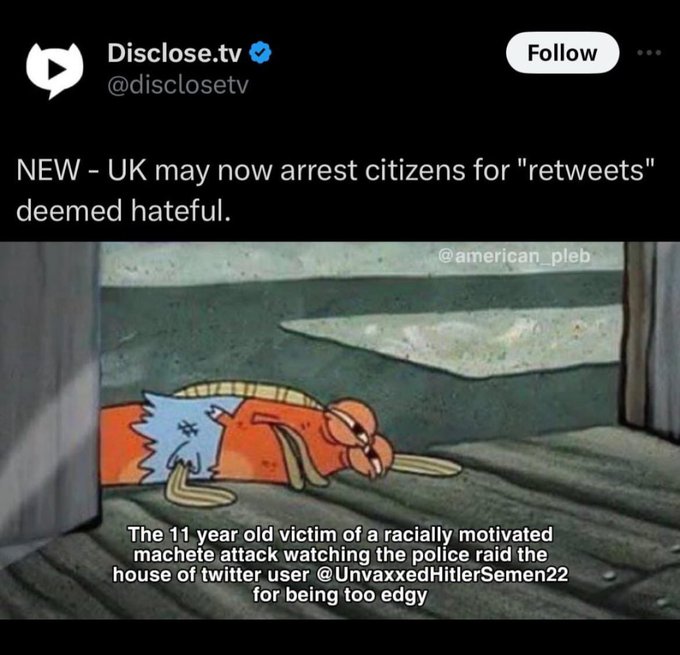Open the Disclose.tv profile avatar

[x=54, y=70]
